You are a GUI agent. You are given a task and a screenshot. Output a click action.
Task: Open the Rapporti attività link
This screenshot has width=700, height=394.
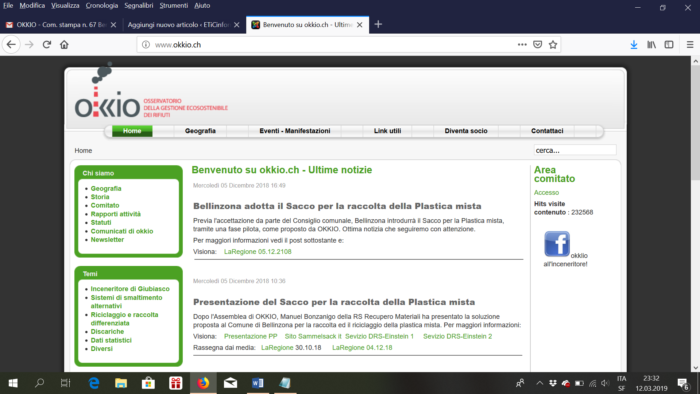click(116, 214)
